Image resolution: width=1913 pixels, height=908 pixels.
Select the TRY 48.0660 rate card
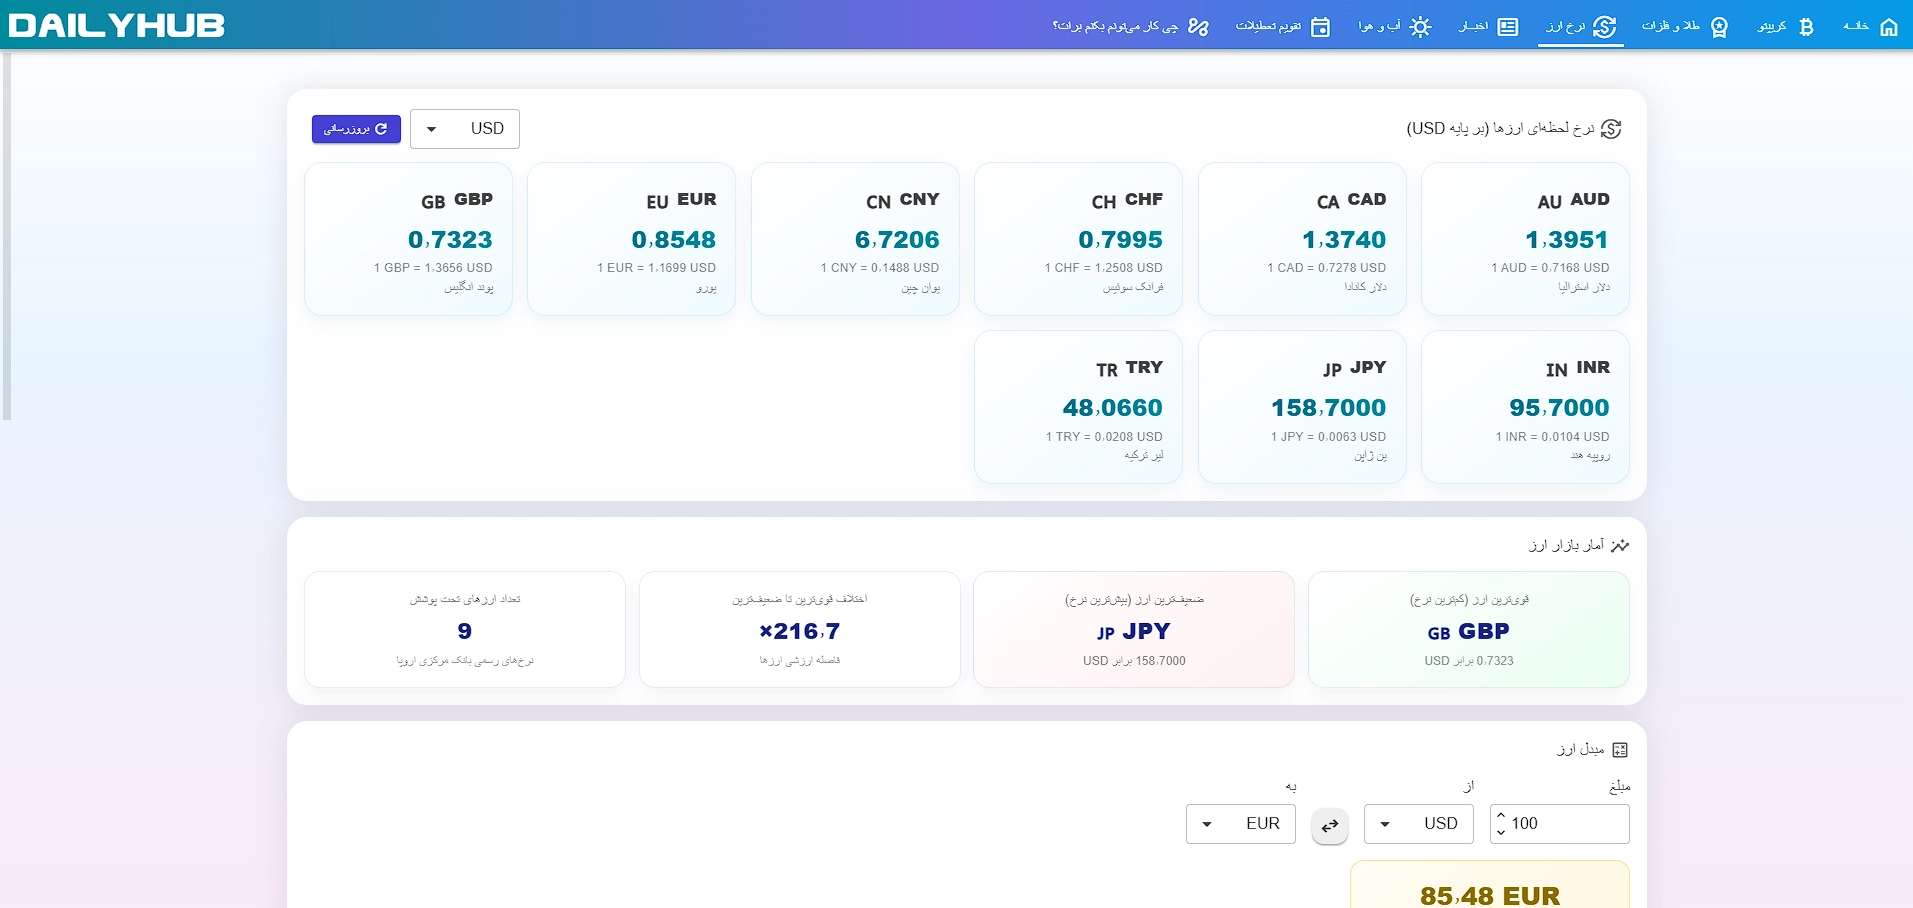pyautogui.click(x=1078, y=407)
